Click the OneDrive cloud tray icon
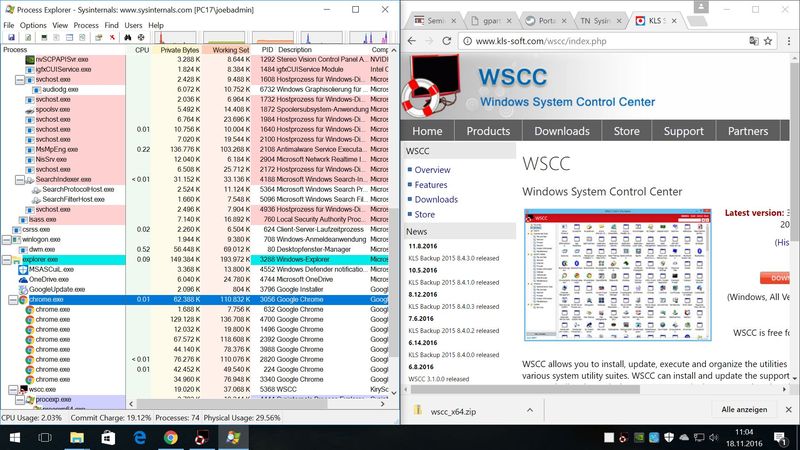The width and height of the screenshot is (800, 450). 684,437
